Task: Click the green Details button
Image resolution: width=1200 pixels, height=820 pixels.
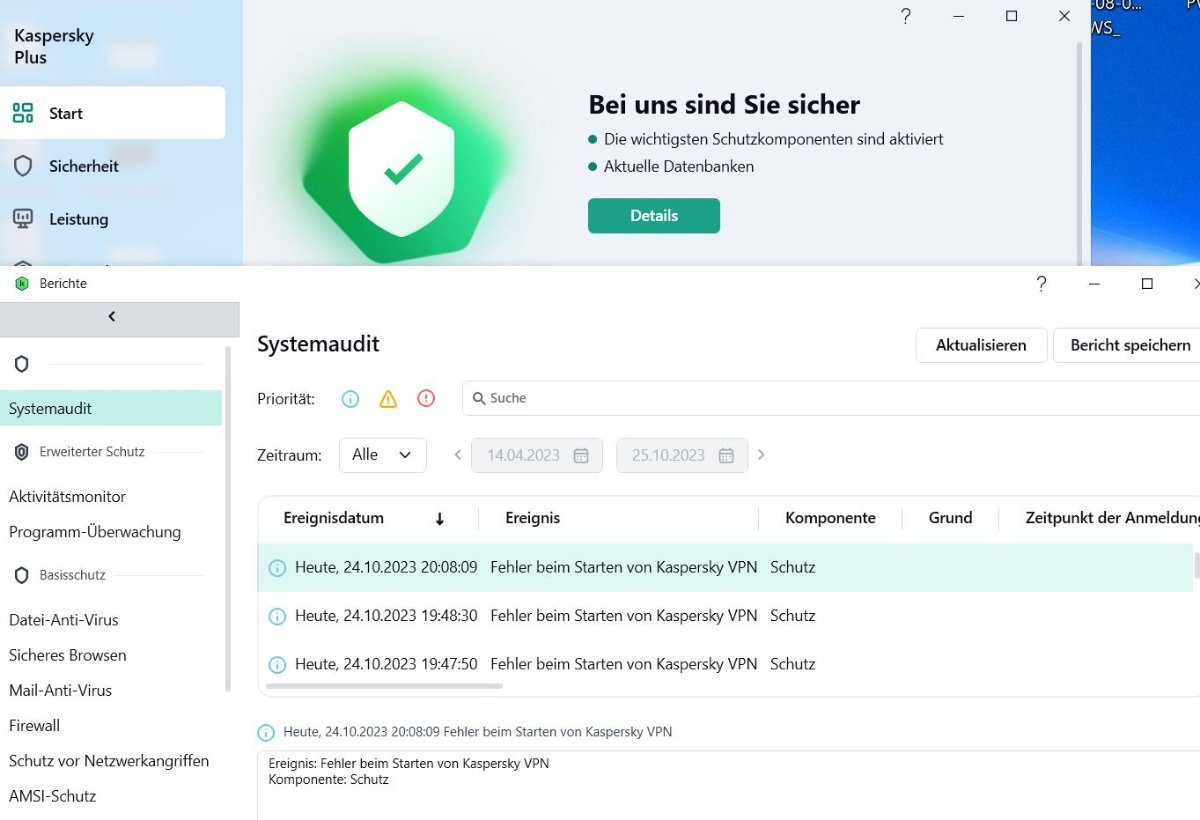Action: tap(654, 215)
